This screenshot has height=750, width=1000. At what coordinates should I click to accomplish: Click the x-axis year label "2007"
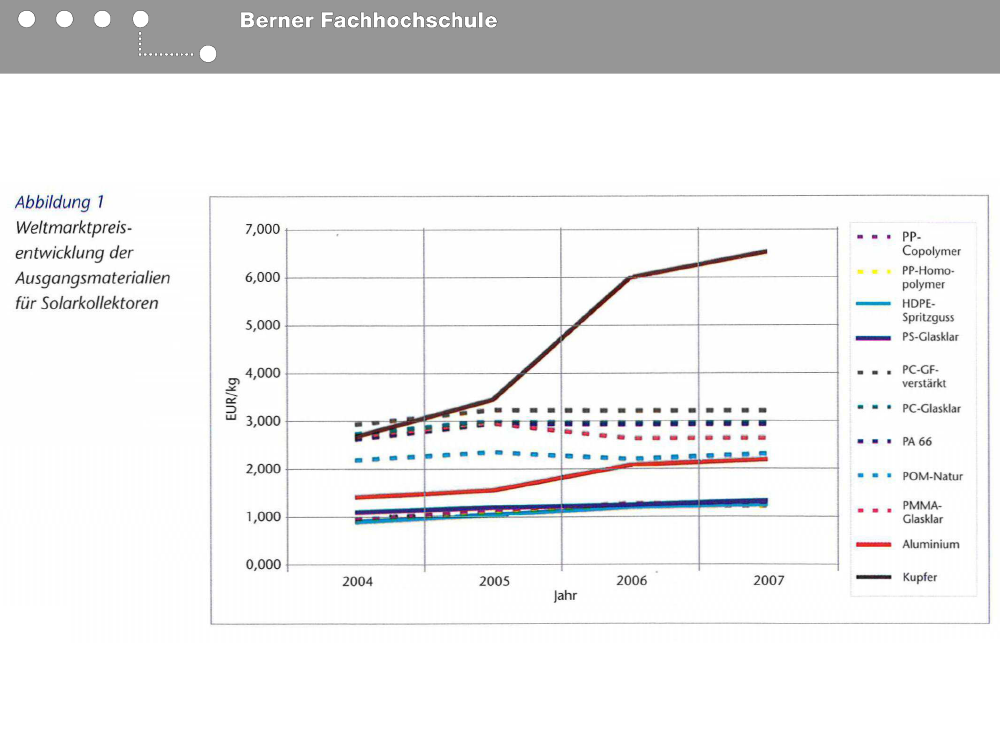coord(768,580)
